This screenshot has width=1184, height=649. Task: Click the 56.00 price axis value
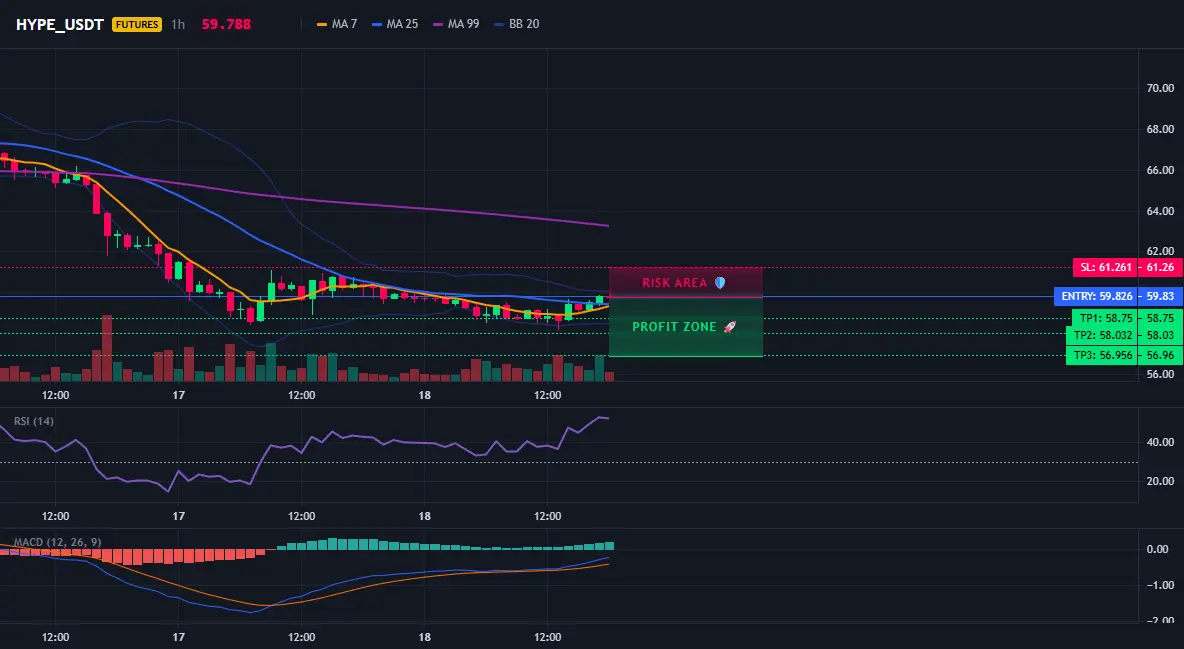click(1161, 374)
